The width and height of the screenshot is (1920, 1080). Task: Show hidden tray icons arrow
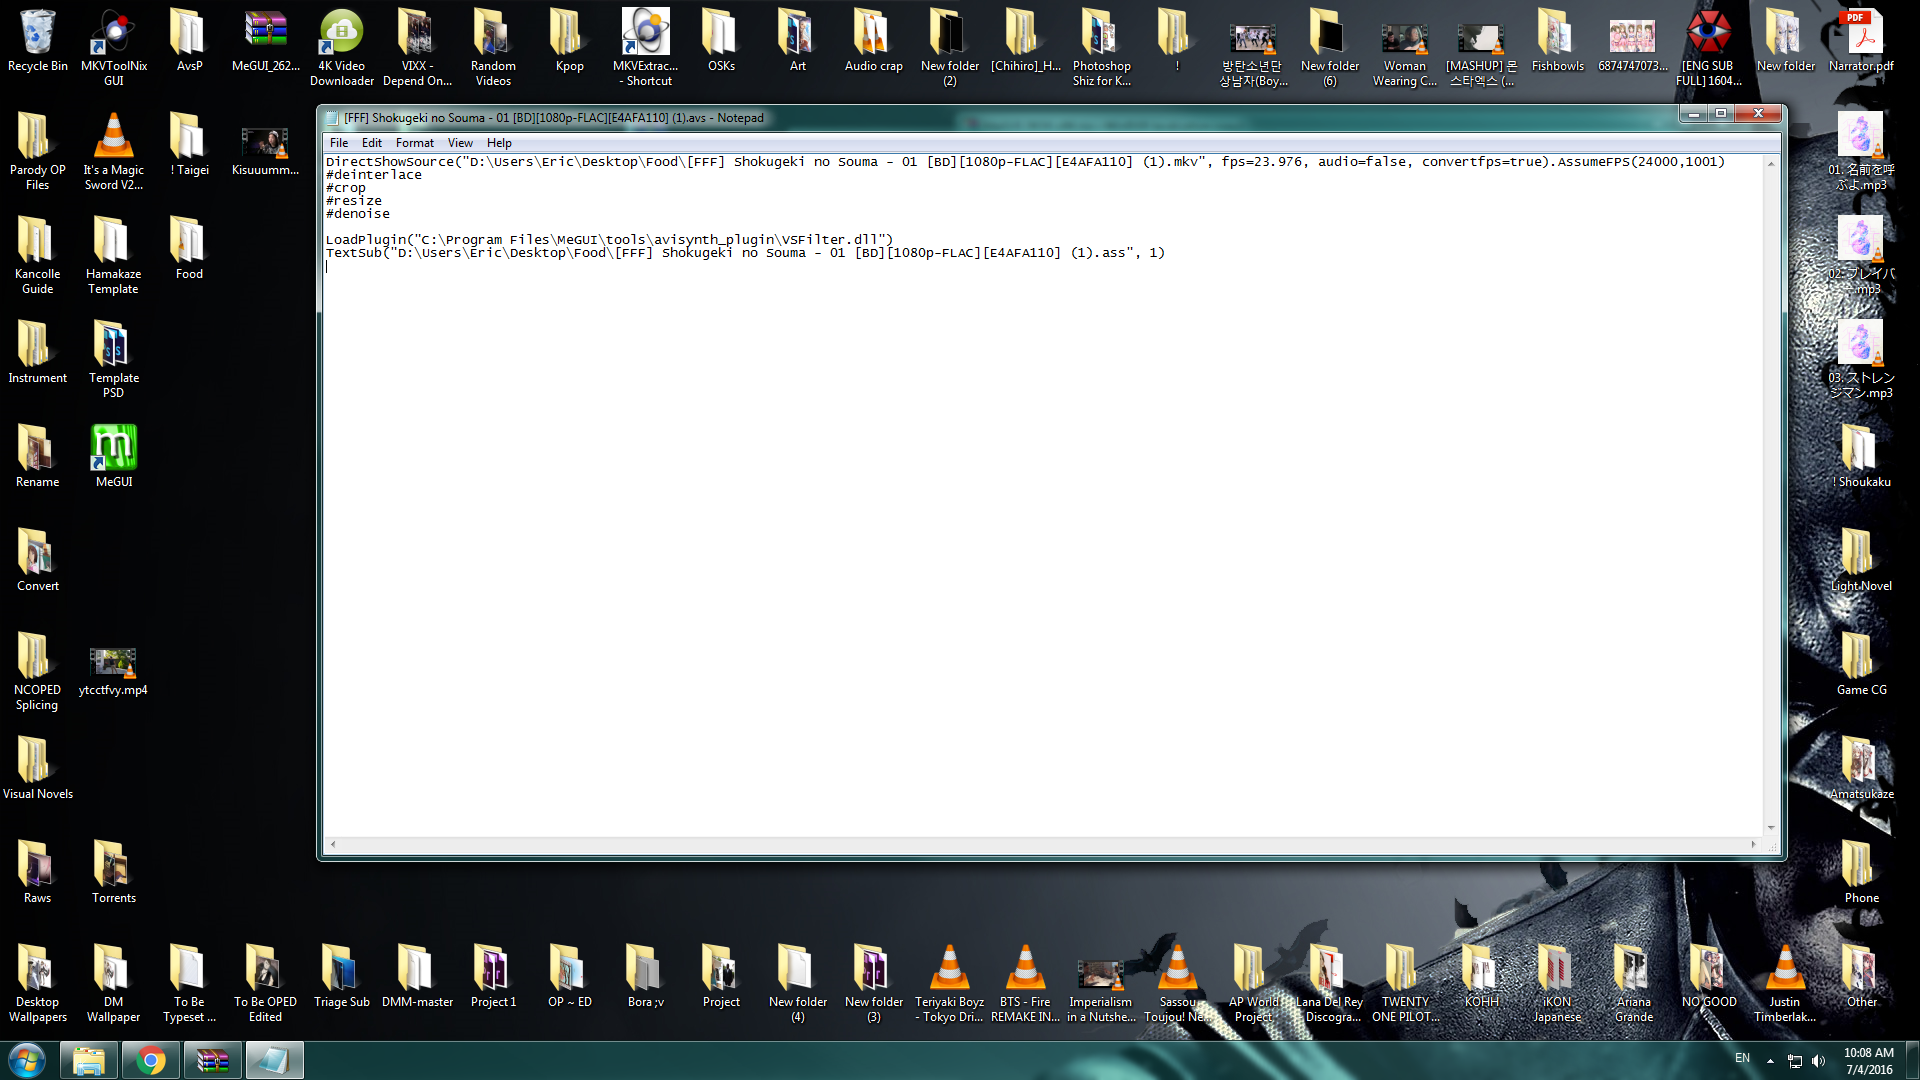pos(1770,1060)
